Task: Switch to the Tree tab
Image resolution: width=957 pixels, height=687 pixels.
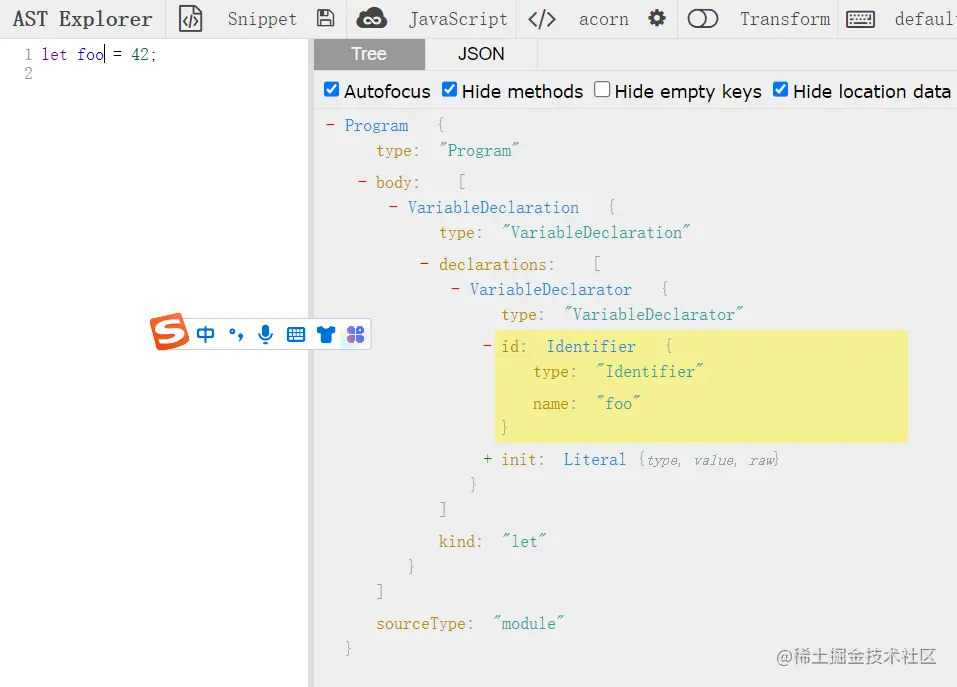Action: coord(369,54)
